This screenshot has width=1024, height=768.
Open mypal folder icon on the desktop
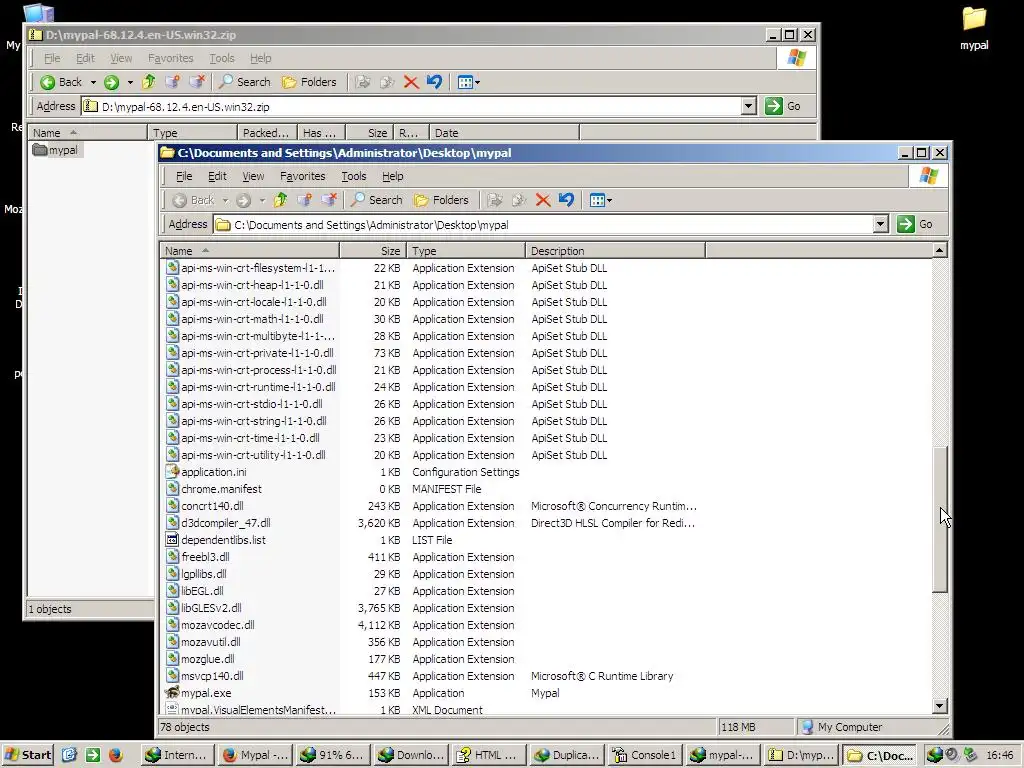pyautogui.click(x=974, y=27)
